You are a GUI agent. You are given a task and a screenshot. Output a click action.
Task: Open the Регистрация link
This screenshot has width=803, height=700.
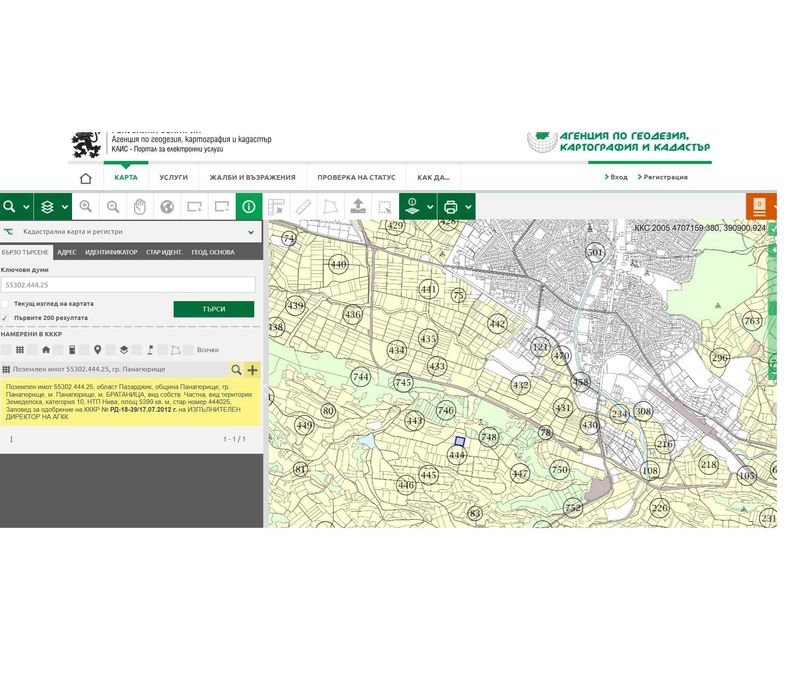(x=665, y=177)
